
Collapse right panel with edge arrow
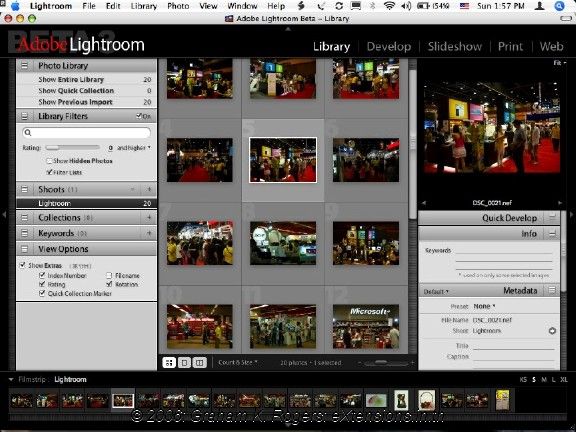pyautogui.click(x=572, y=214)
